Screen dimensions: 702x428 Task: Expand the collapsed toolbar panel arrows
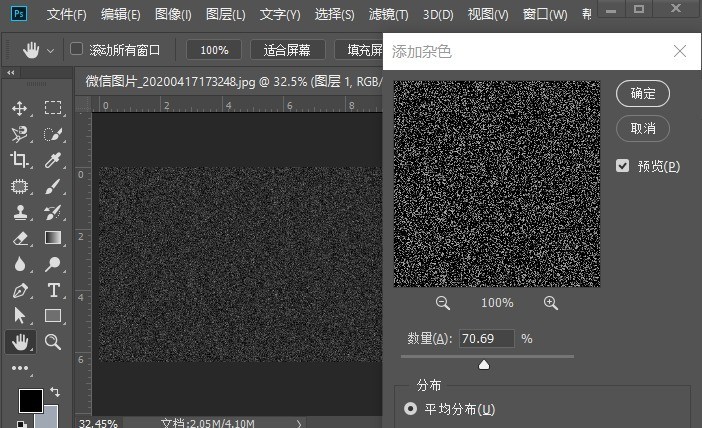(x=11, y=73)
